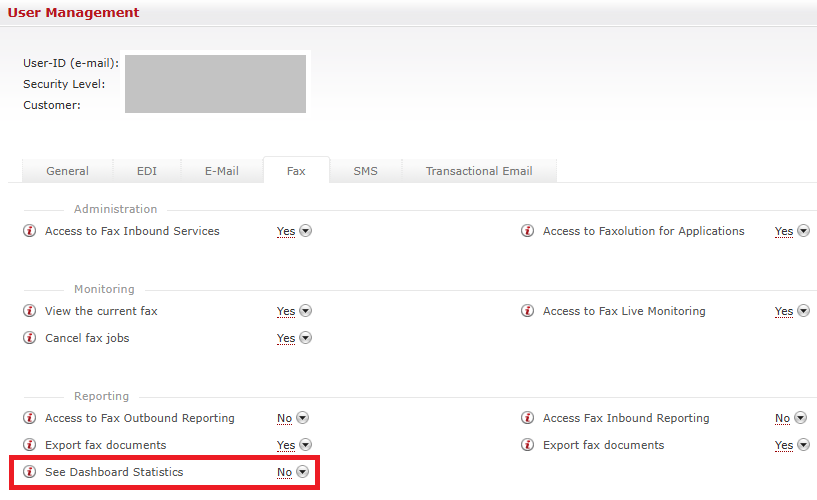Click the Yes value for View the current fax
Image resolution: width=817 pixels, height=500 pixels.
click(285, 311)
